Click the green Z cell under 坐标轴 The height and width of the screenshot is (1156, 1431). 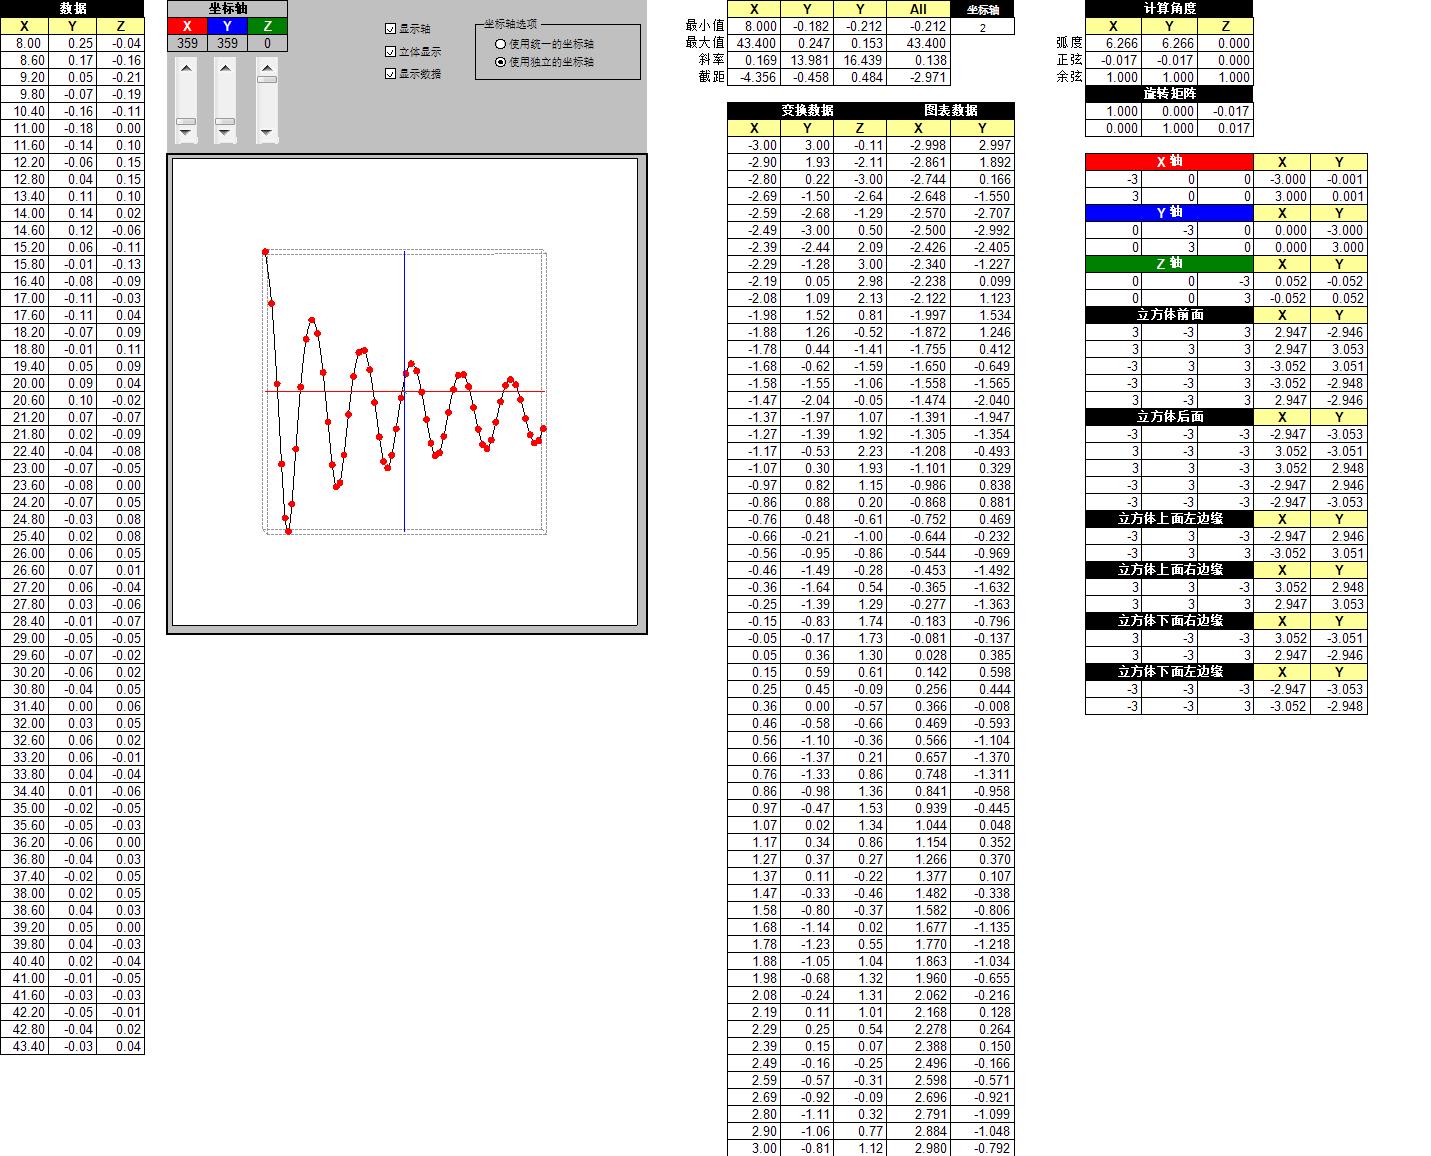point(267,26)
